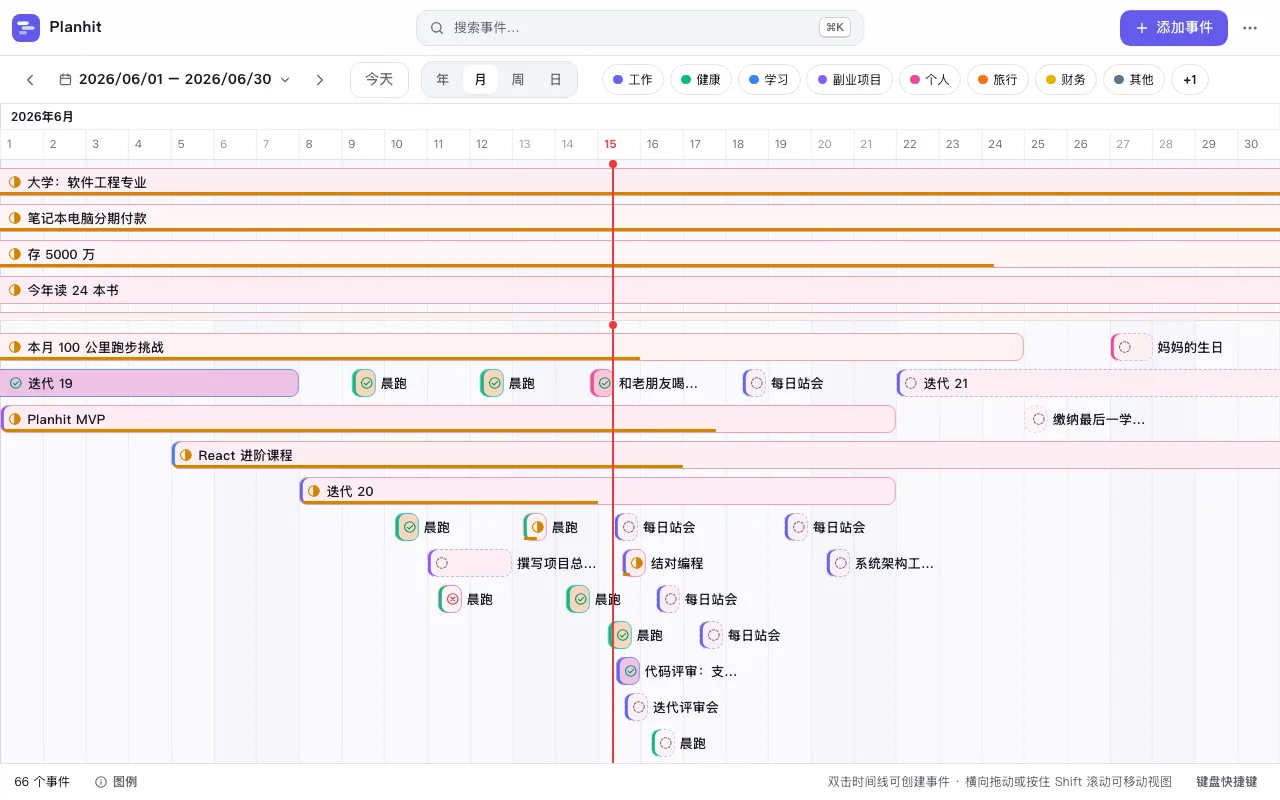Toggle the 其他 category filter
Screen dimensions: 1280x800
point(1134,80)
